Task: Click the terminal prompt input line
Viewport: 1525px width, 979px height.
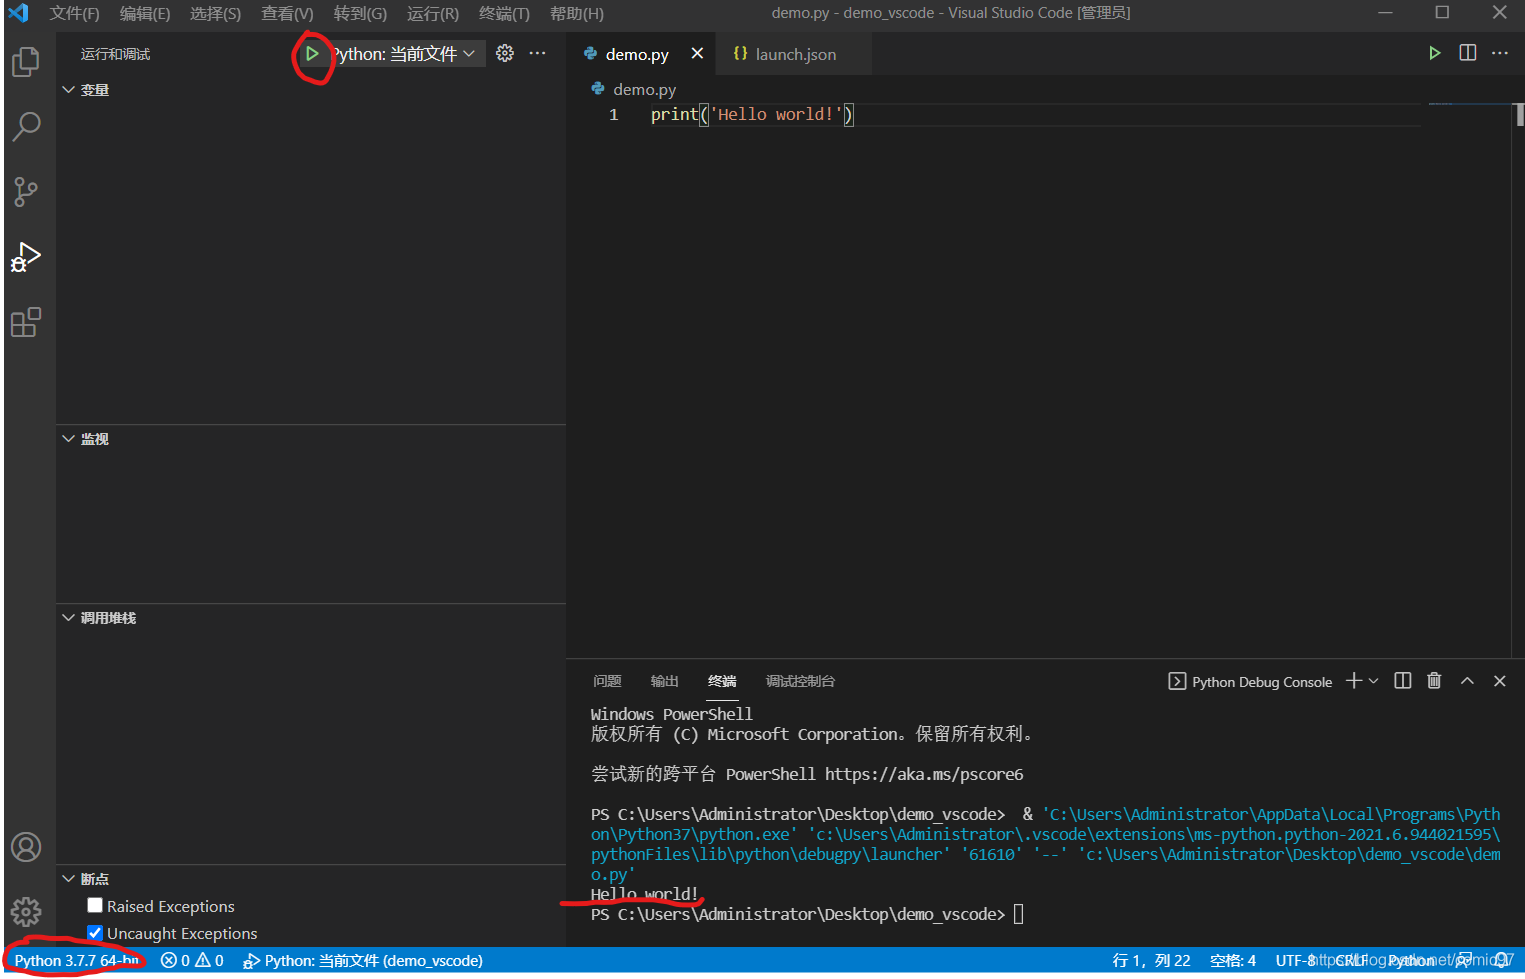Action: [x=807, y=914]
